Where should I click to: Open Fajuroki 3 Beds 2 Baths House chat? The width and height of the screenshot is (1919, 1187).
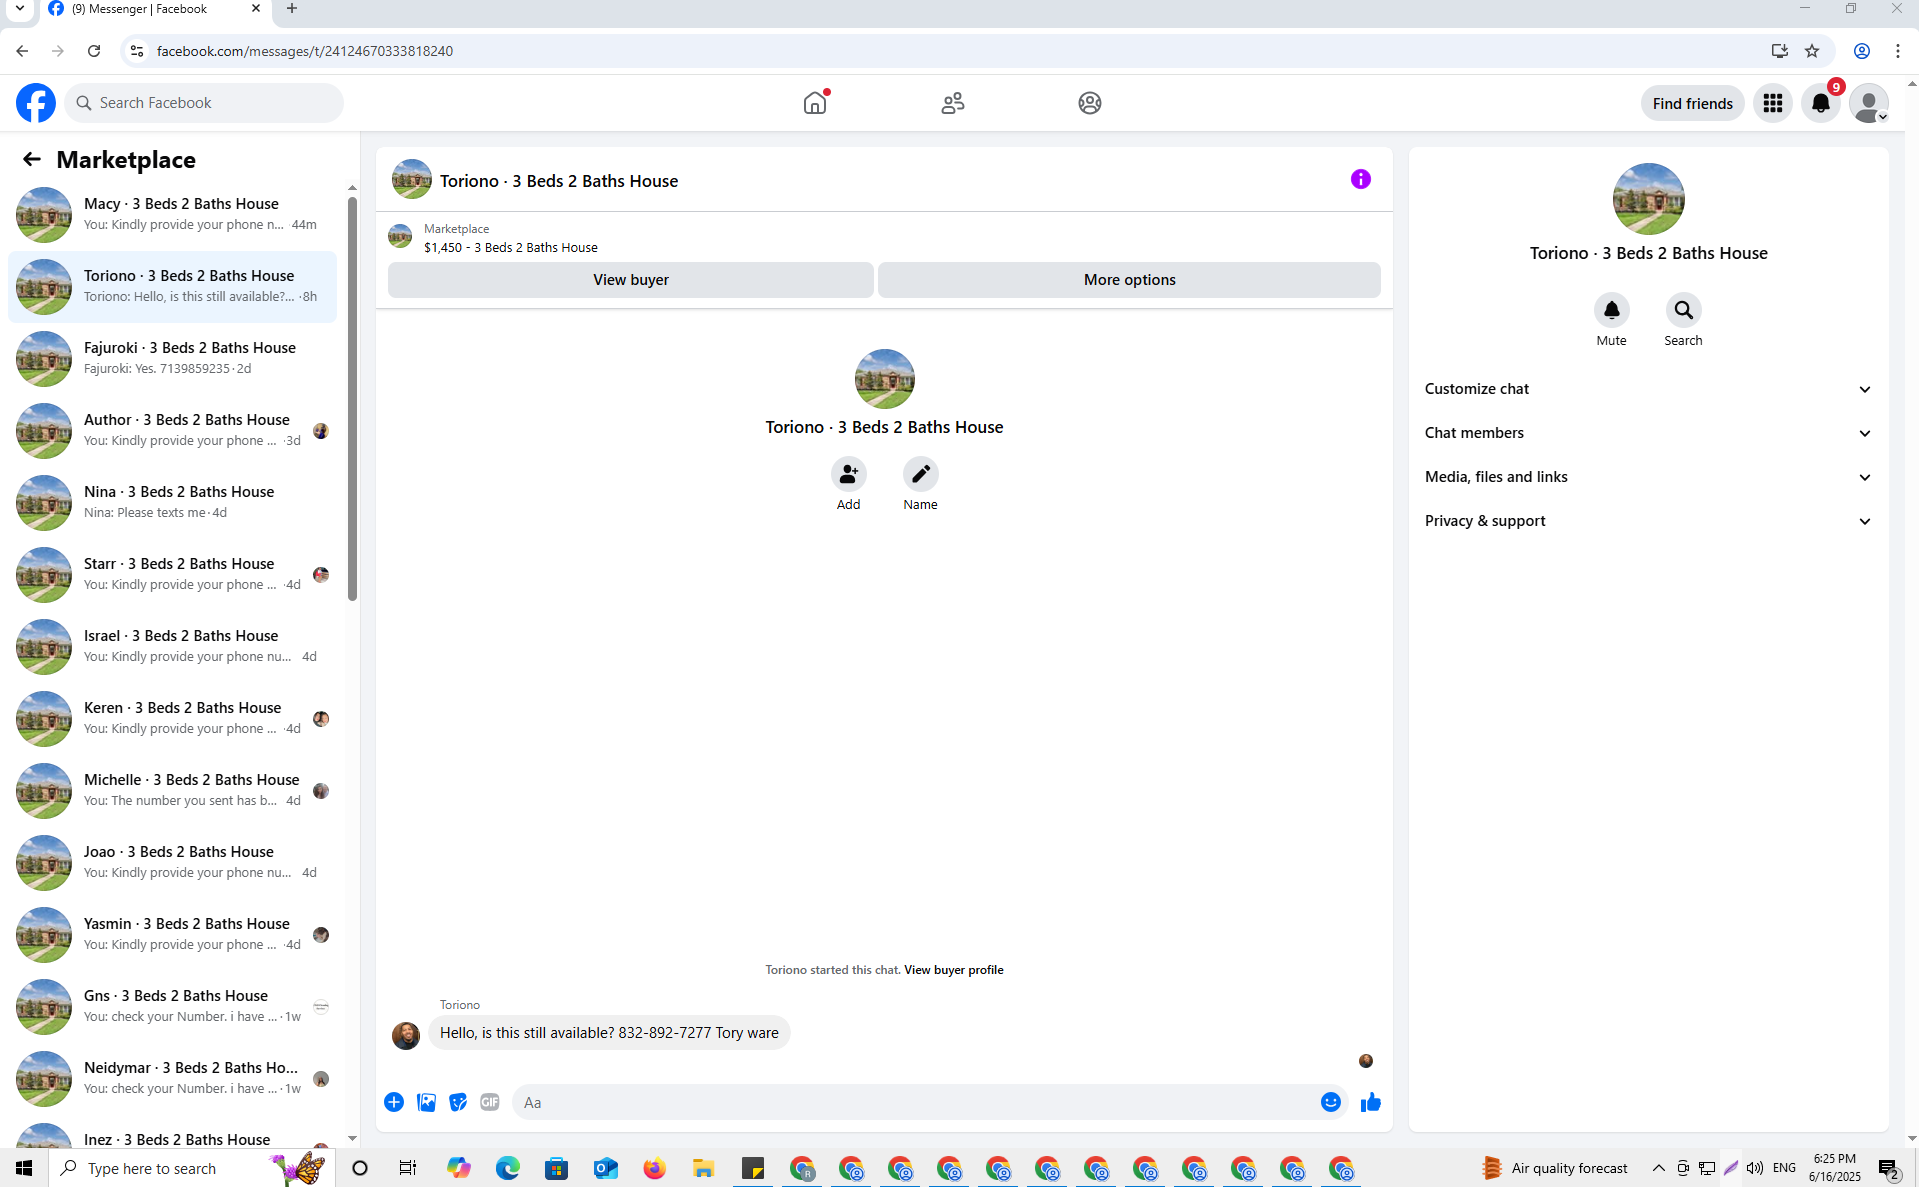pyautogui.click(x=172, y=359)
